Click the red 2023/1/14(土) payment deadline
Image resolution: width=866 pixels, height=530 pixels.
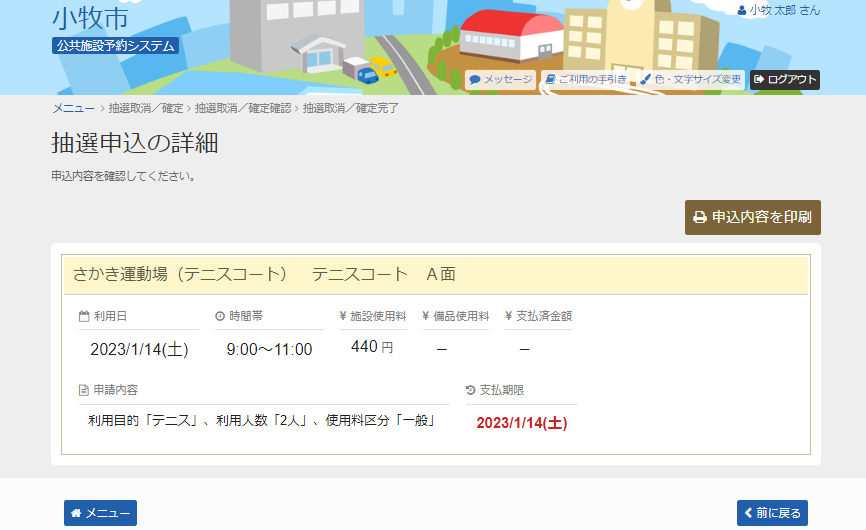tap(521, 423)
